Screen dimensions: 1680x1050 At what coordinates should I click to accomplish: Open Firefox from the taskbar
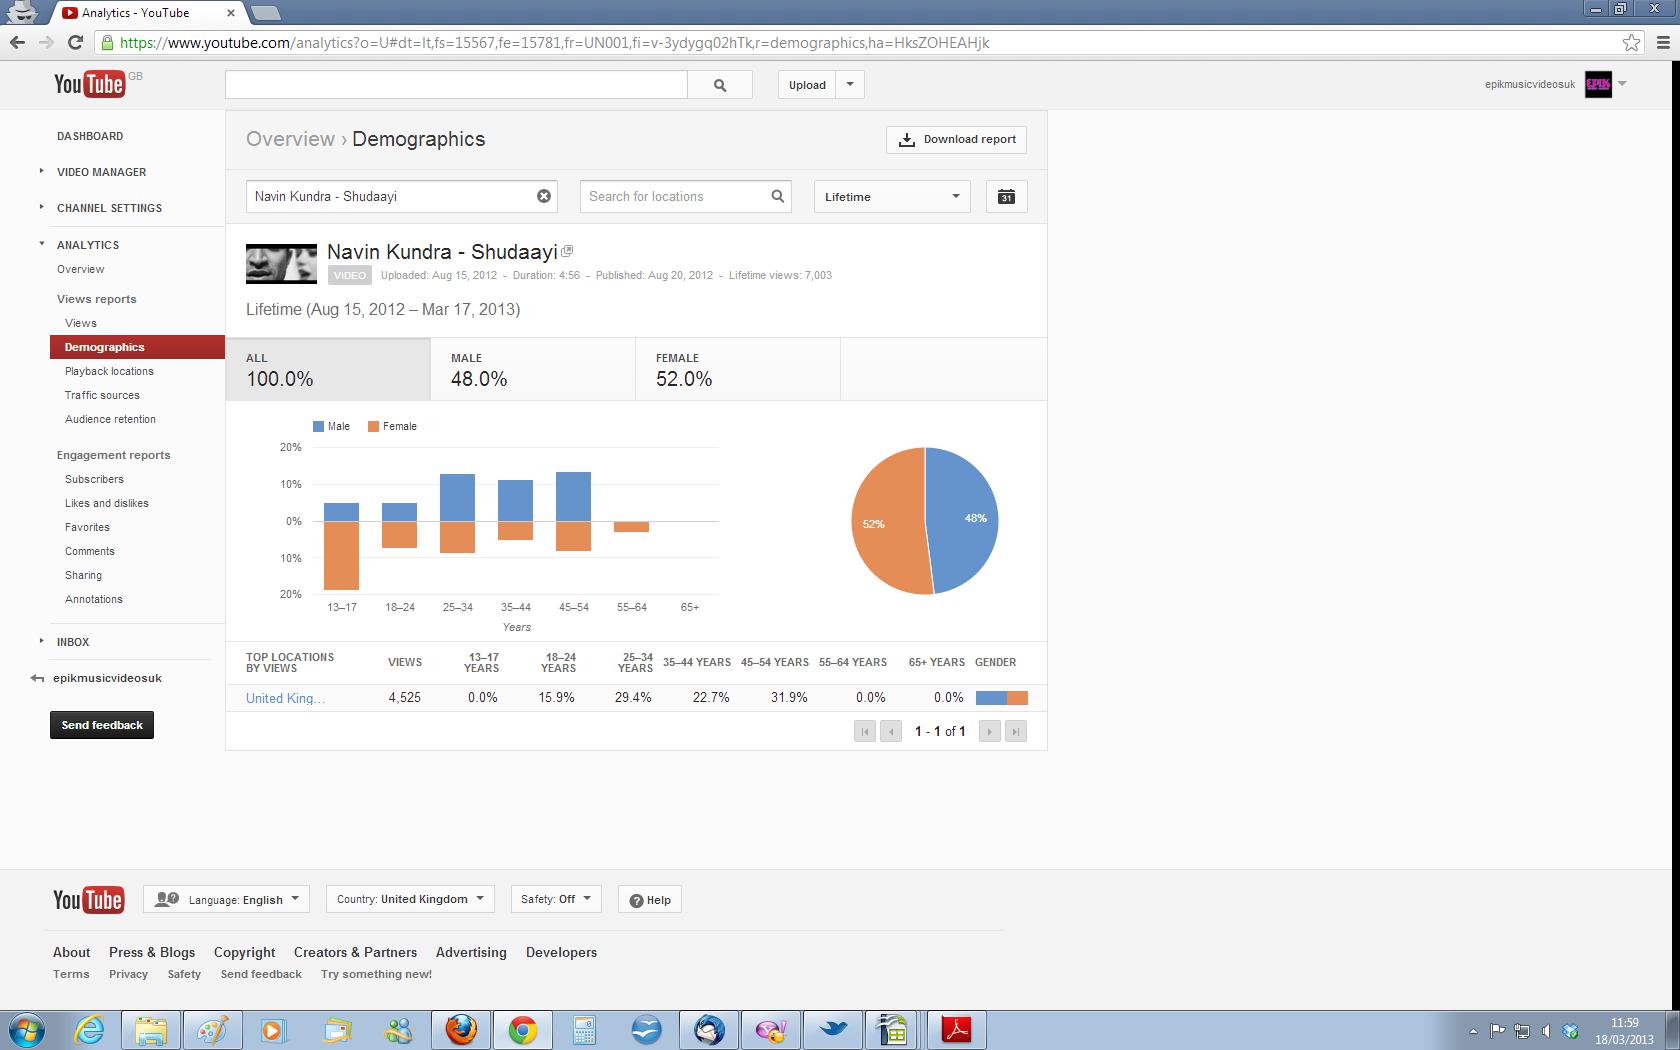click(x=461, y=1029)
